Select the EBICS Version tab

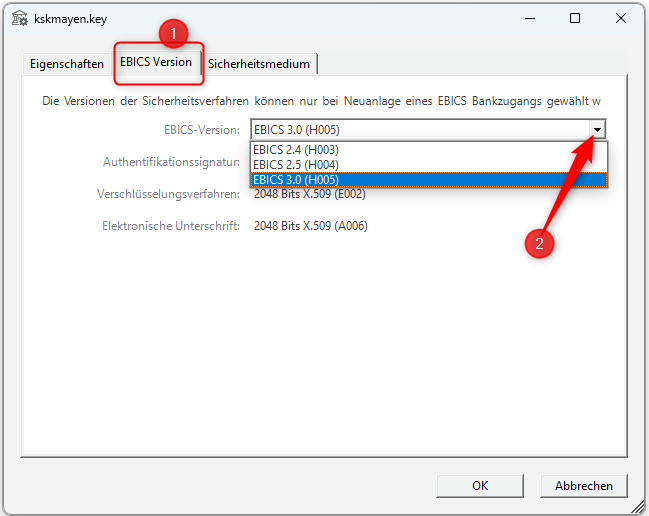156,62
